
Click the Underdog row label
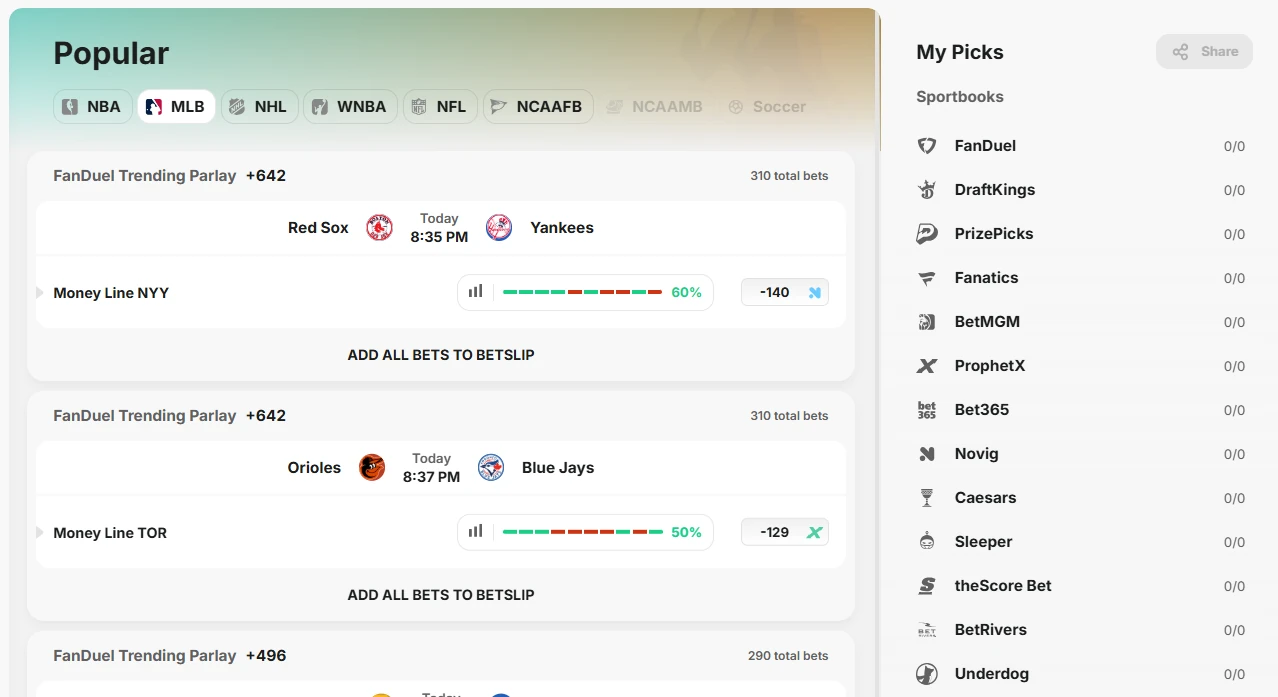[992, 674]
